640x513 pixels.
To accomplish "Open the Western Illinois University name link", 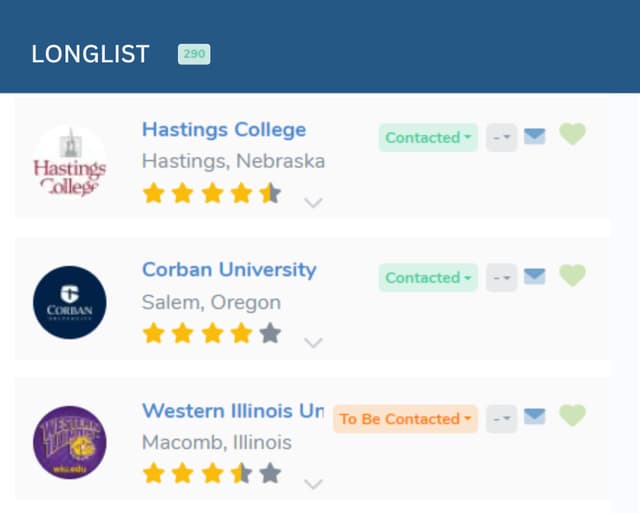I will pos(233,411).
